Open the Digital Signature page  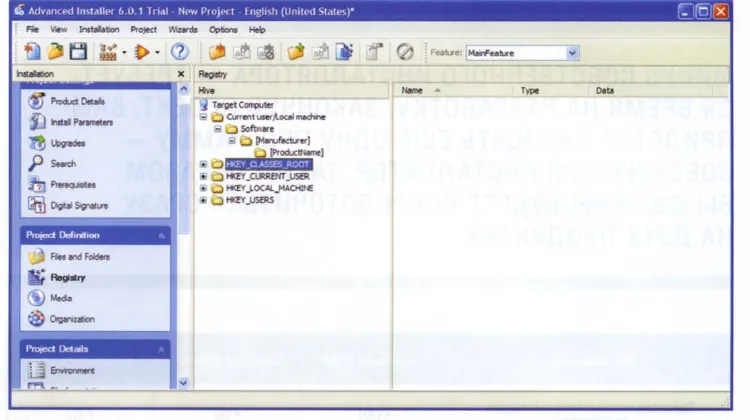point(68,206)
